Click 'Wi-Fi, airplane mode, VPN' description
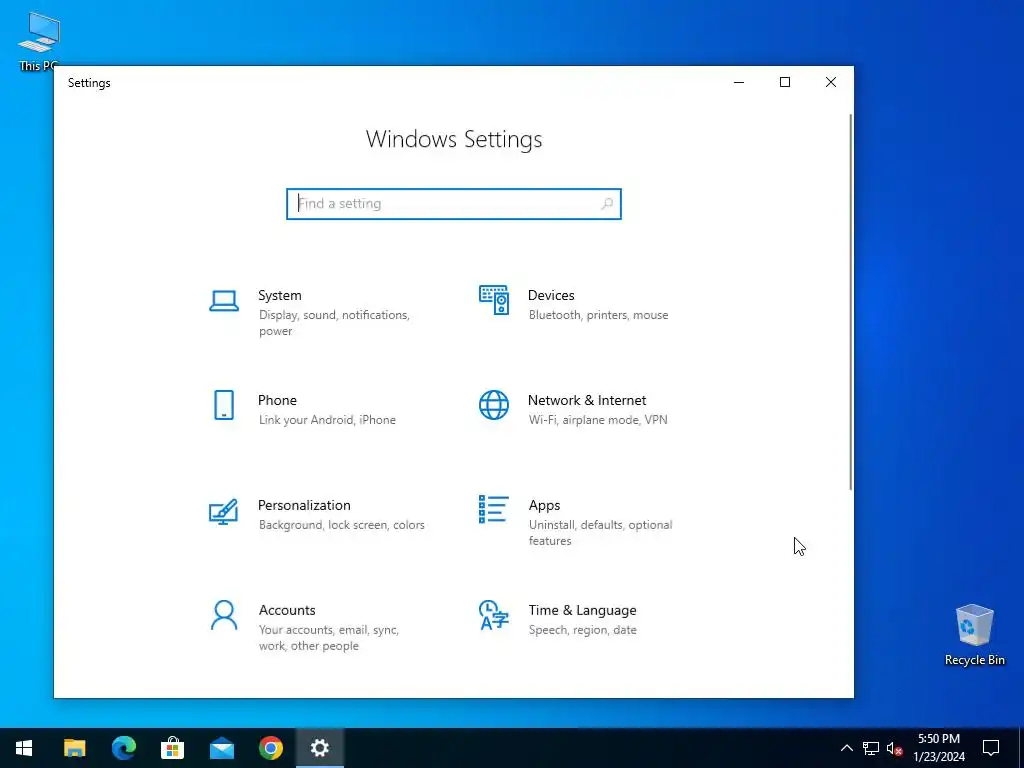Screen dimensions: 1024x768 [598, 420]
